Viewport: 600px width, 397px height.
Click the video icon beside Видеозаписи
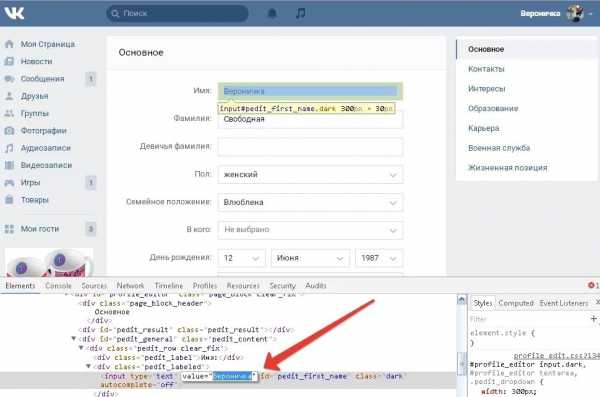pyautogui.click(x=9, y=165)
